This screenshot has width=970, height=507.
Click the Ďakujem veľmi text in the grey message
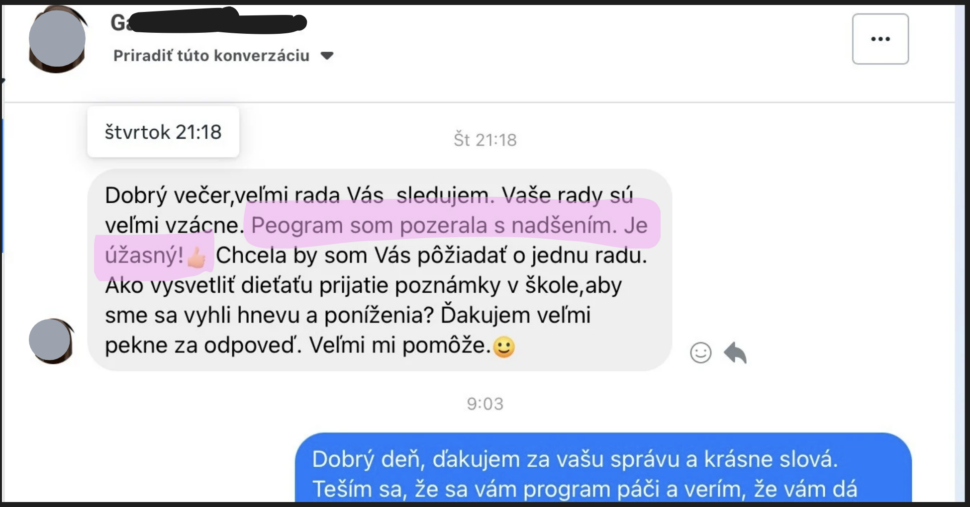[516, 315]
